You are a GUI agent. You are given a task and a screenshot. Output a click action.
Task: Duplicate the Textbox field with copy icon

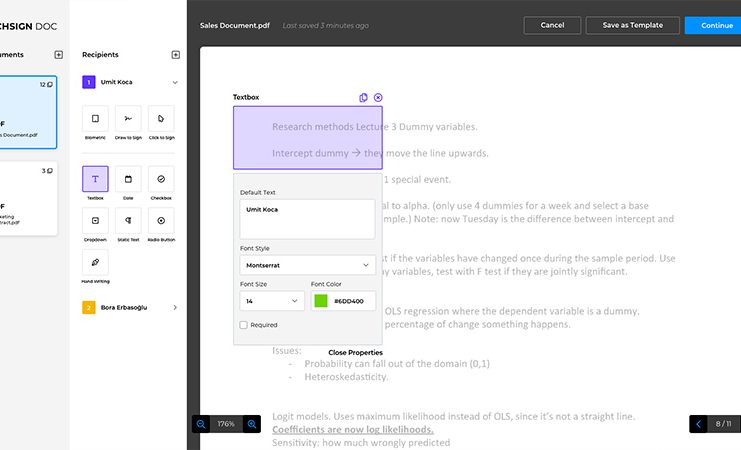coord(363,97)
